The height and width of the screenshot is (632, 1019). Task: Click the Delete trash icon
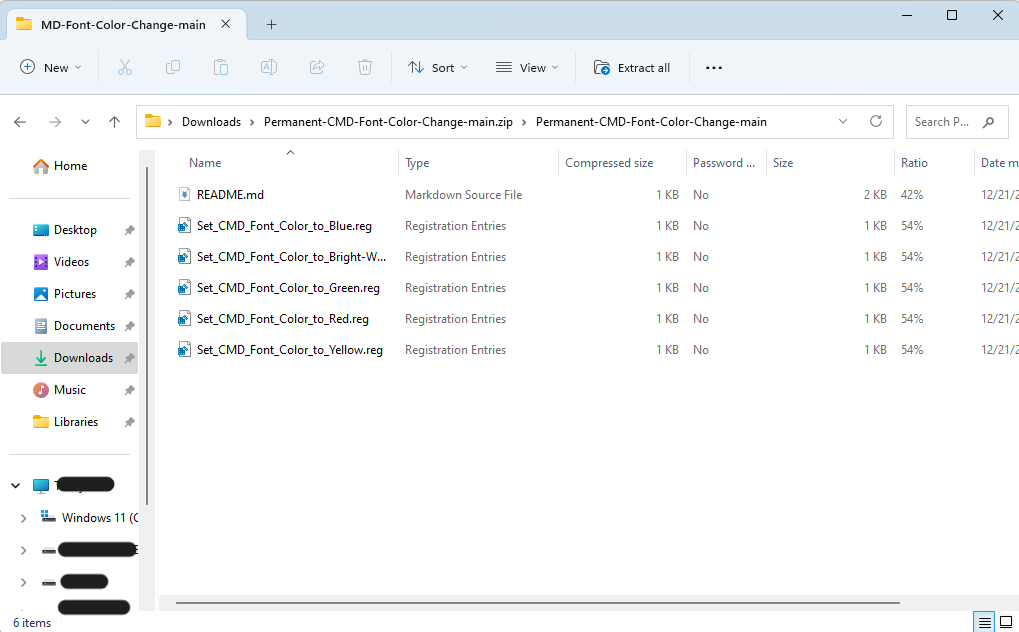tap(365, 68)
